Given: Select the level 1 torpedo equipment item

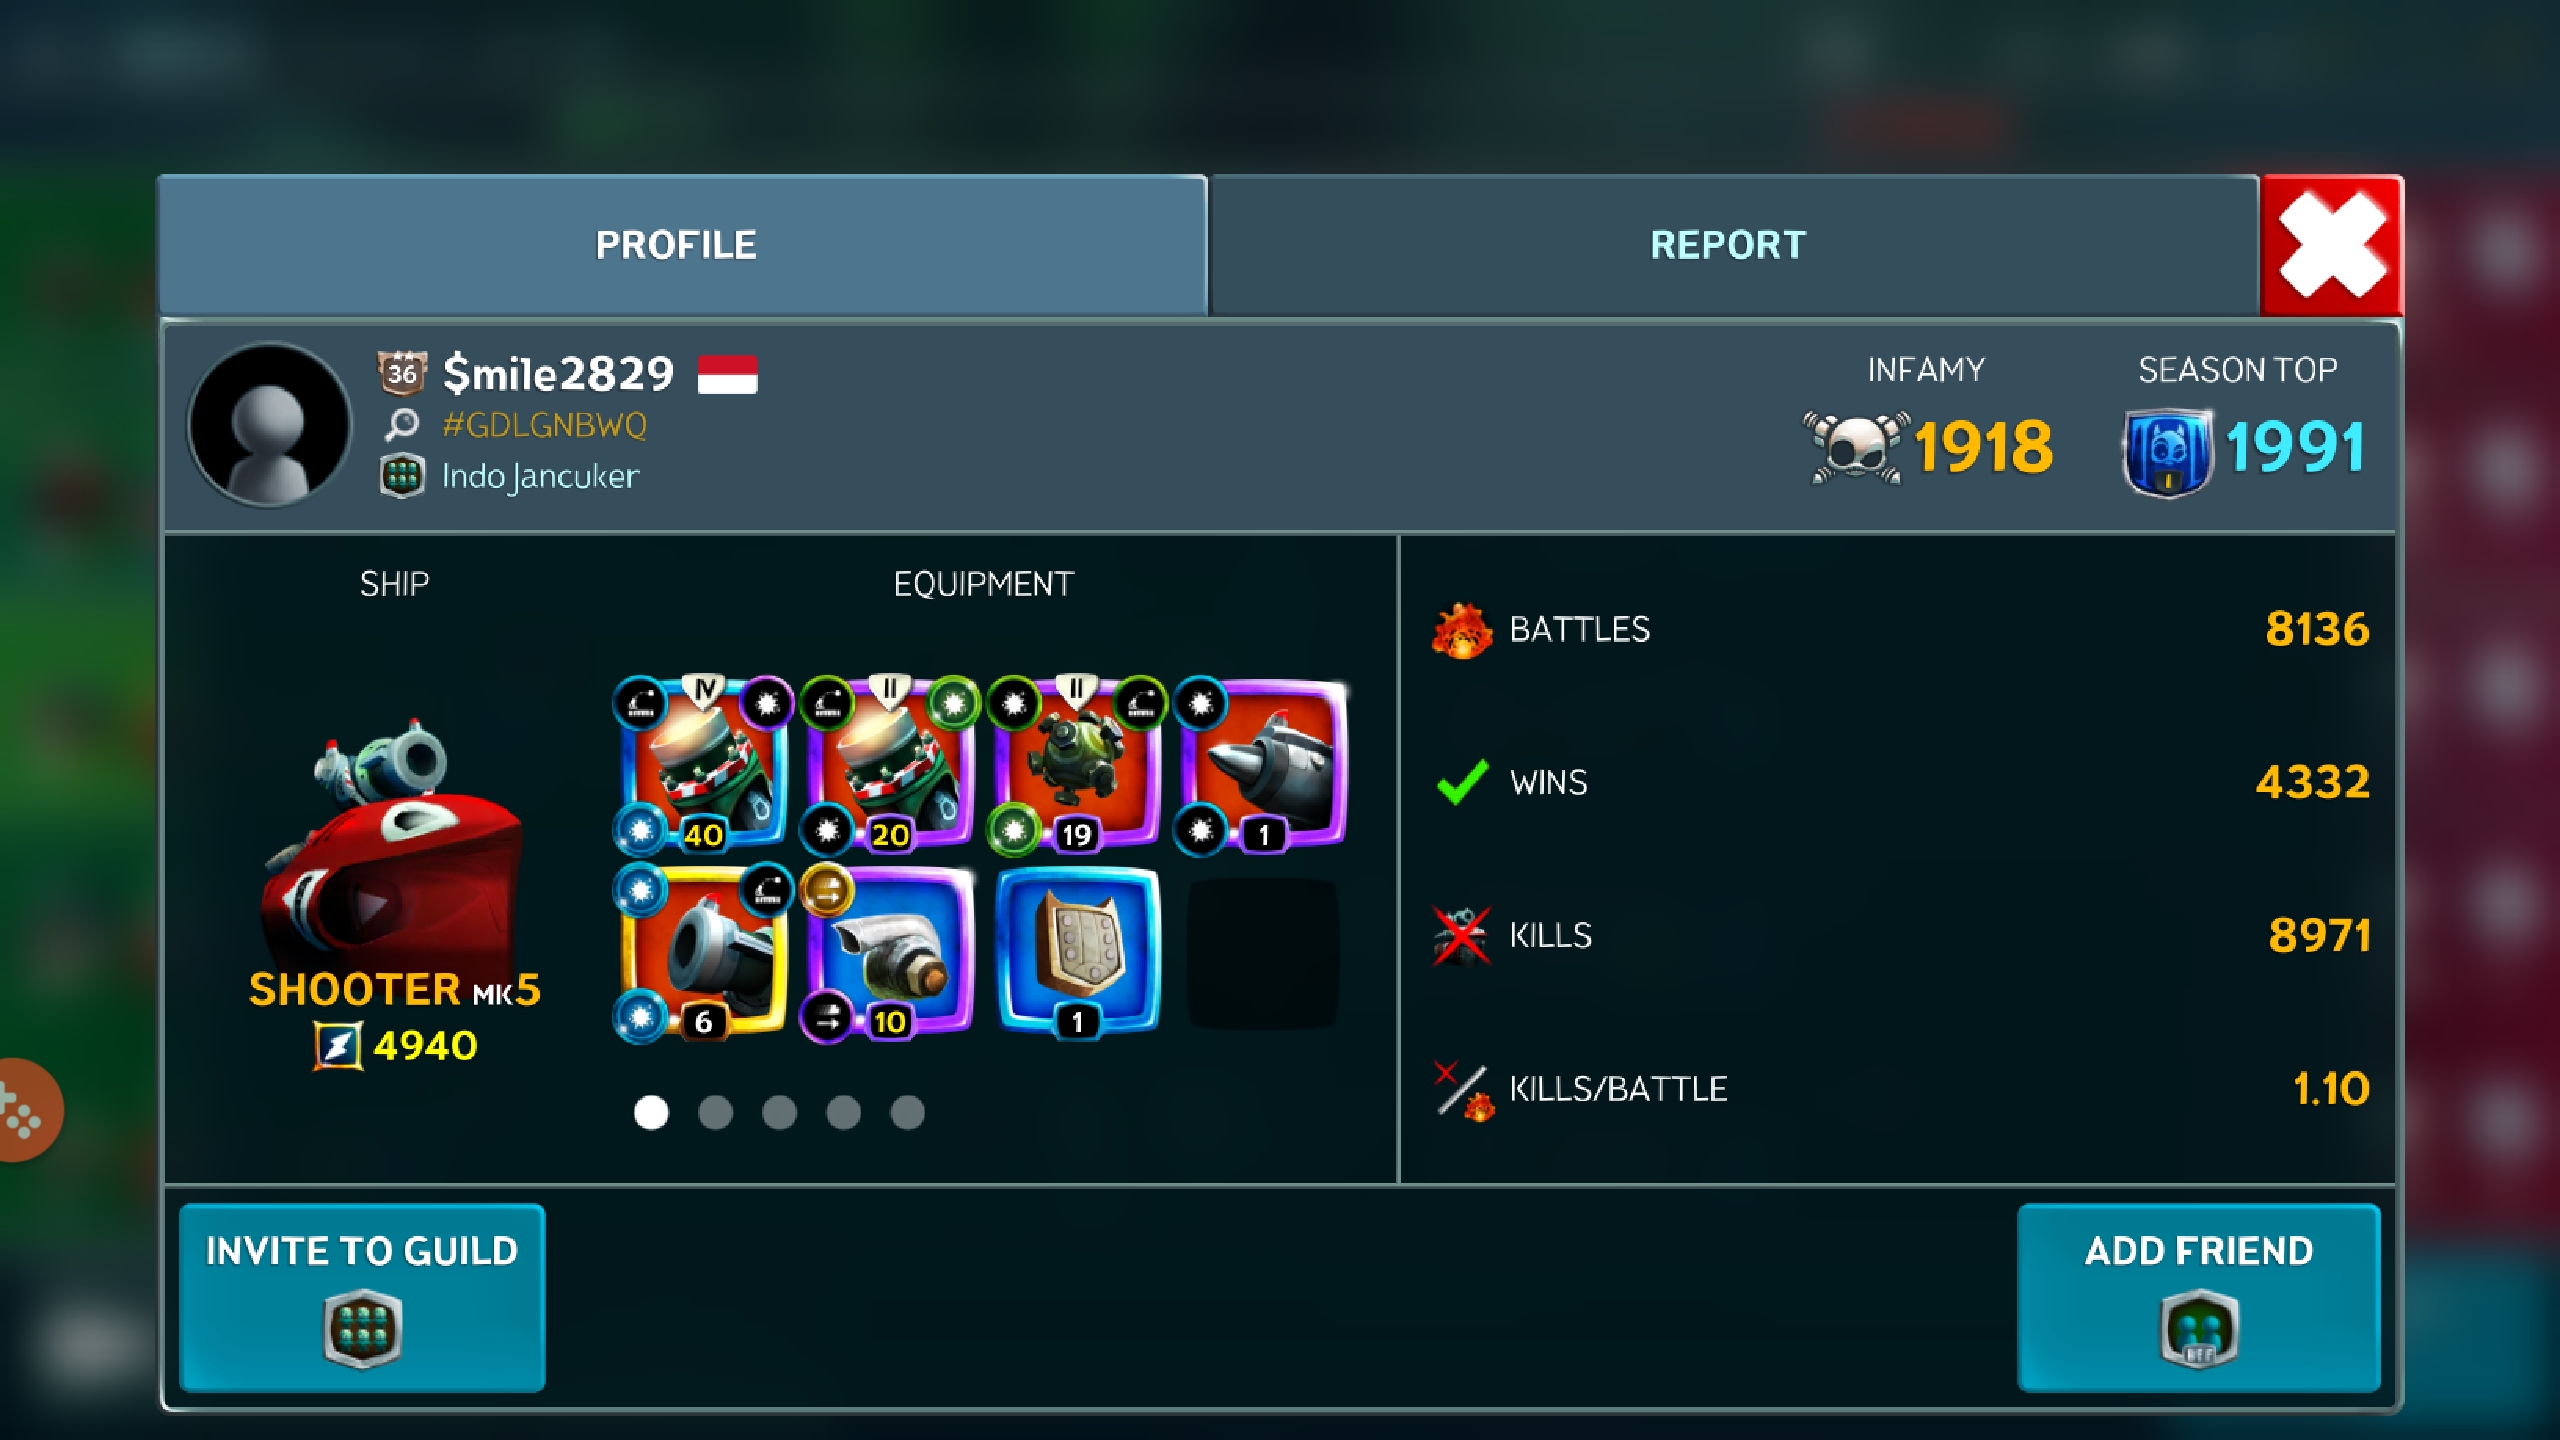Looking at the screenshot, I should tap(1263, 765).
